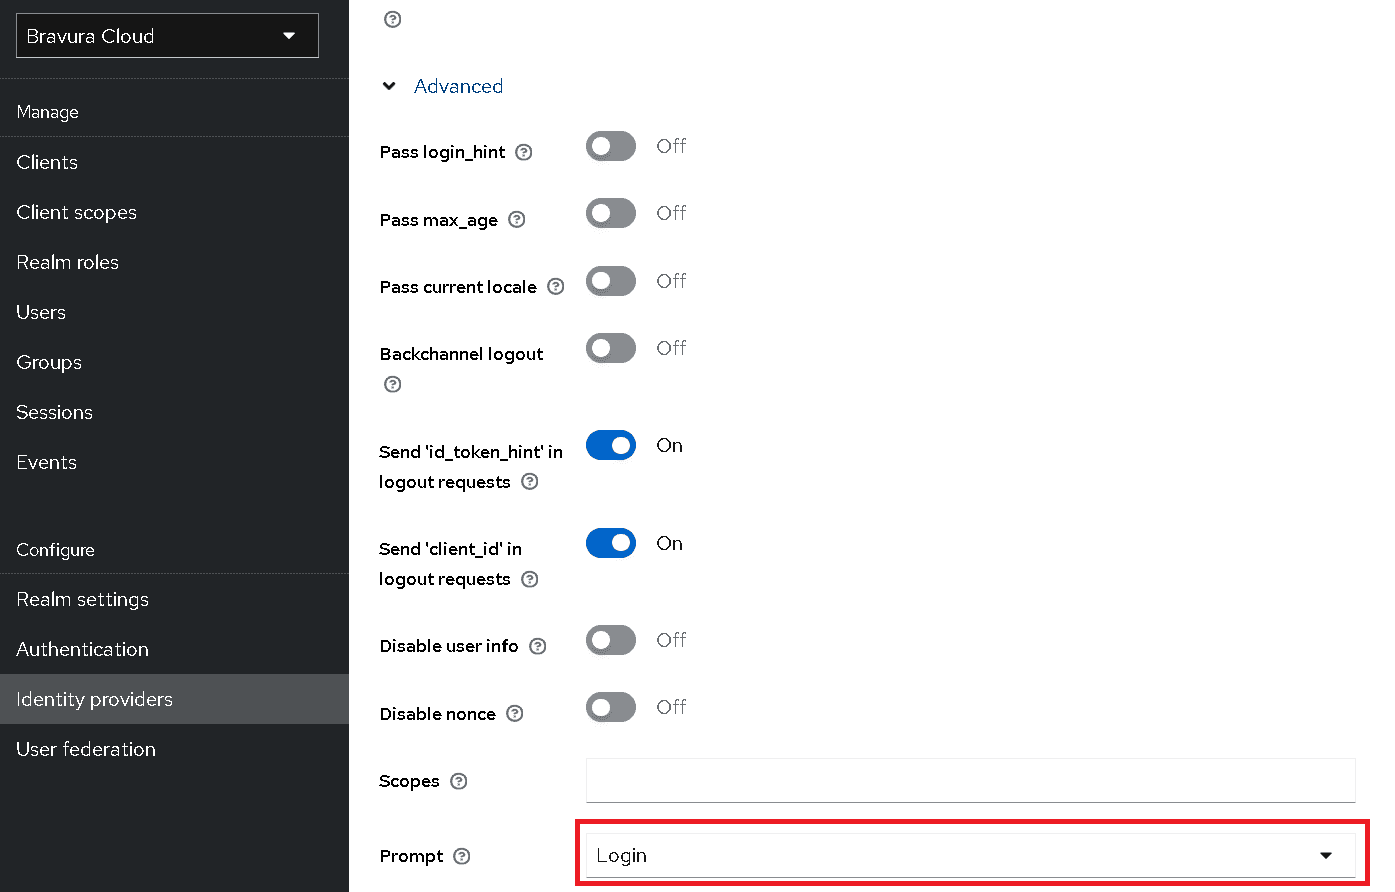Click help icon next to Pass login_hint

pyautogui.click(x=523, y=153)
